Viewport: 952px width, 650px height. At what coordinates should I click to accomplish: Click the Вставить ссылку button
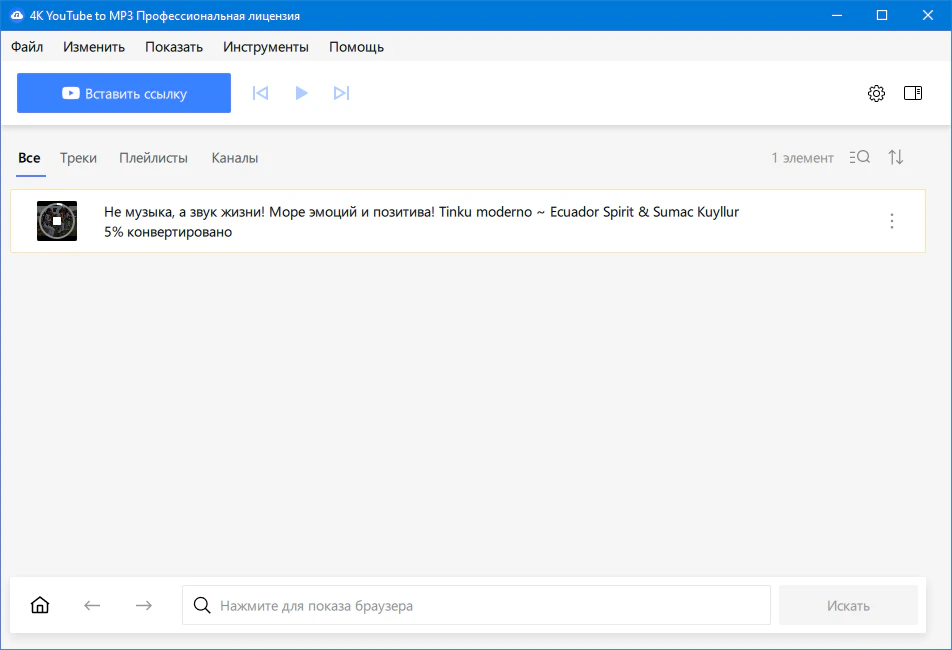click(124, 93)
